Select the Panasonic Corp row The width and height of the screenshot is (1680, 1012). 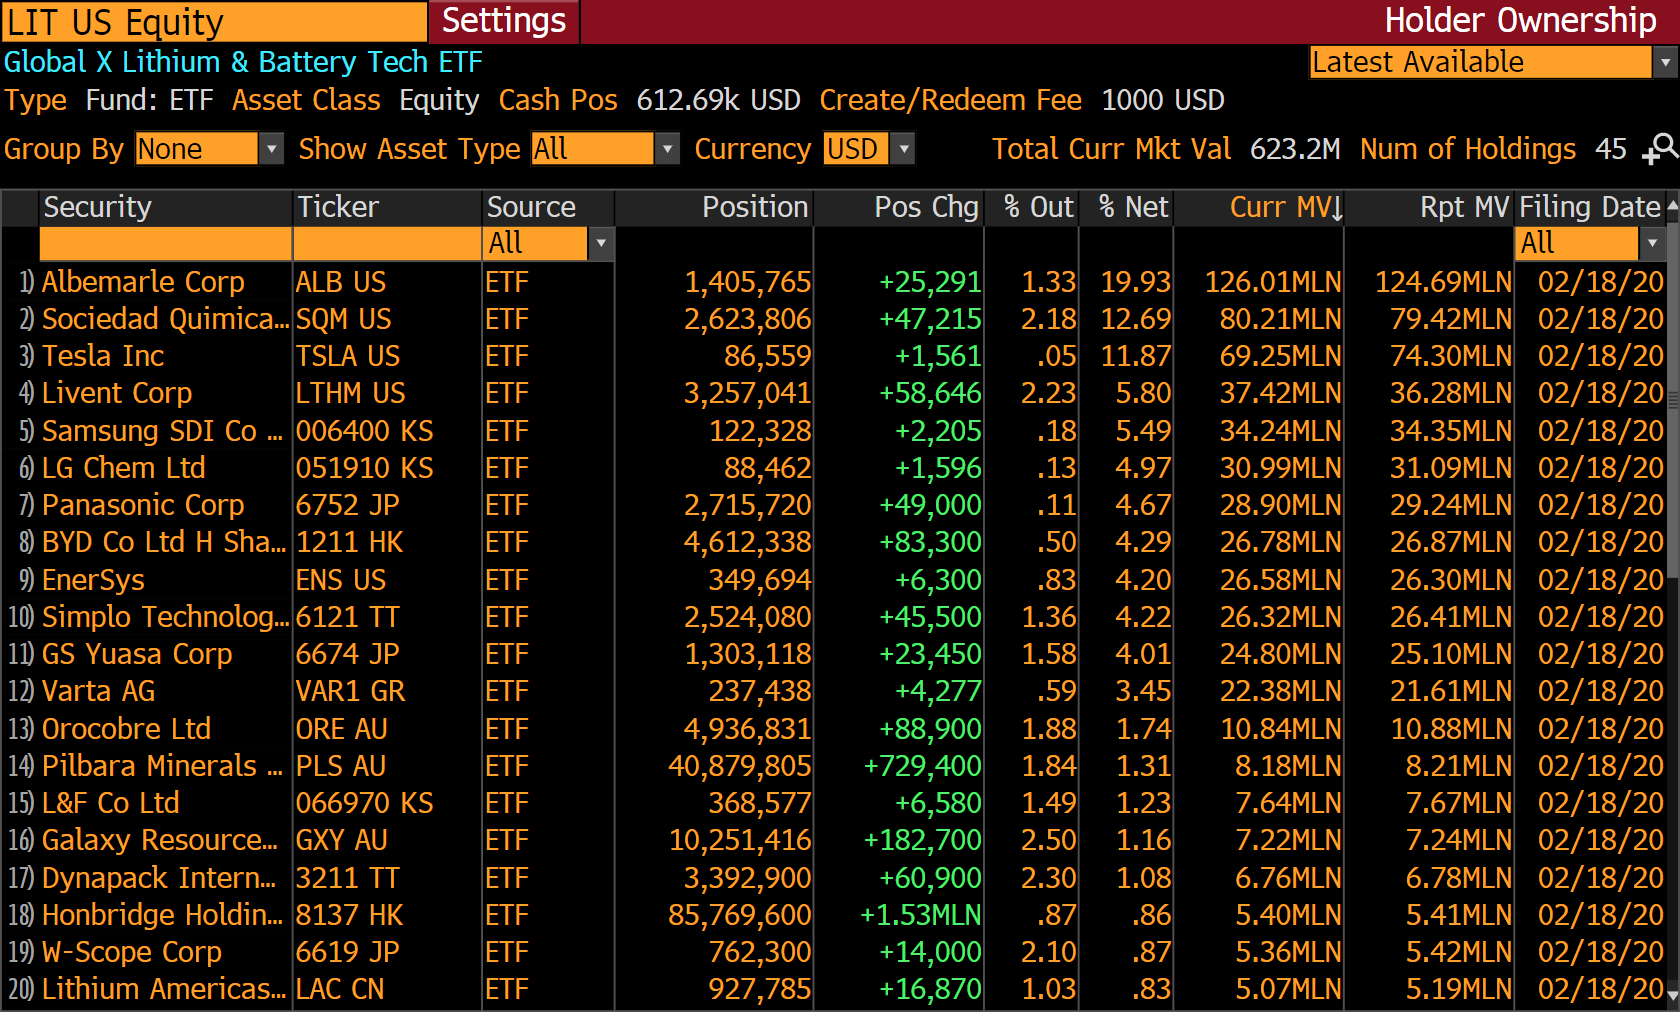833,505
